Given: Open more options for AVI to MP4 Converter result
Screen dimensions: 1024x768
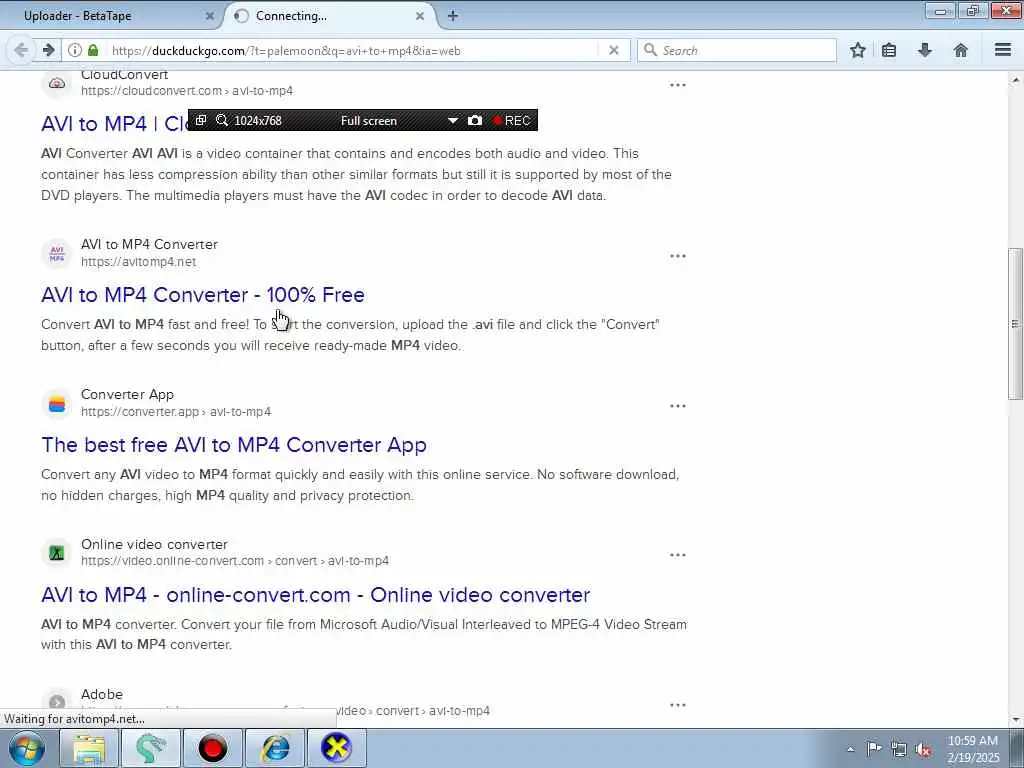Looking at the screenshot, I should tap(678, 256).
